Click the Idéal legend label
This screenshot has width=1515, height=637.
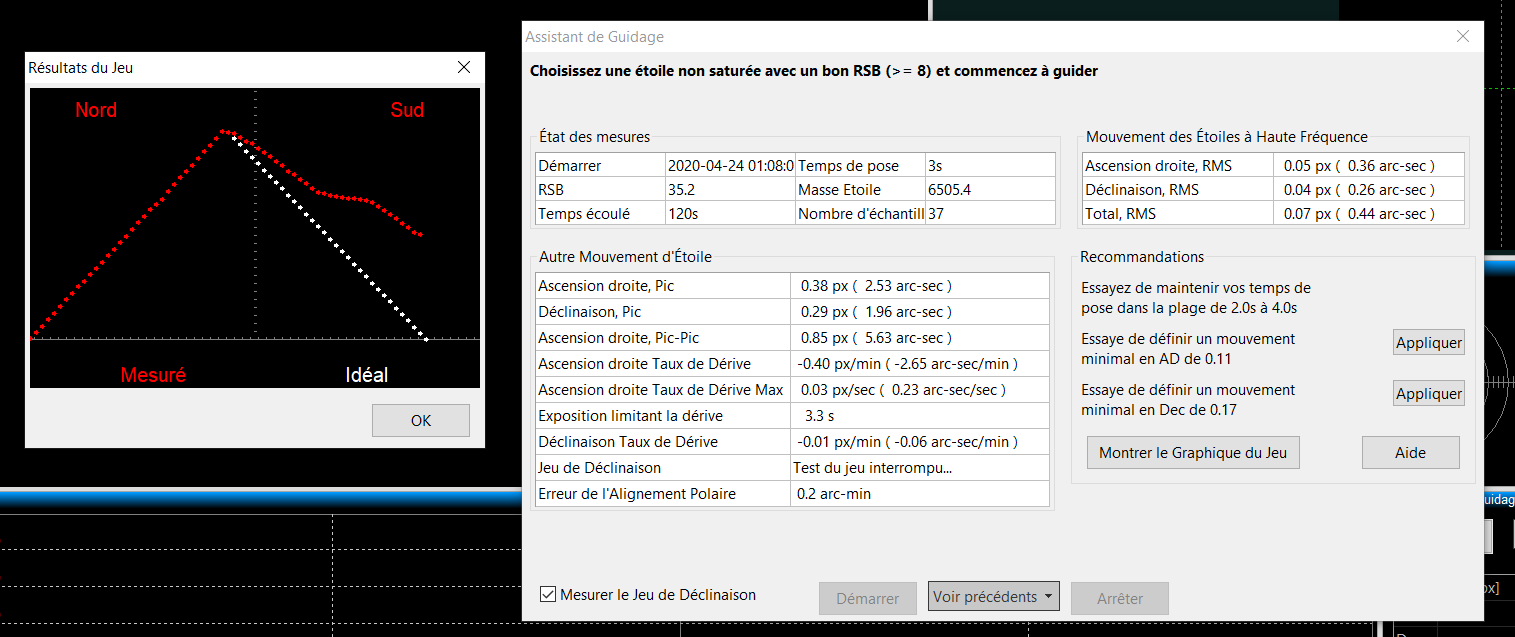coord(366,375)
